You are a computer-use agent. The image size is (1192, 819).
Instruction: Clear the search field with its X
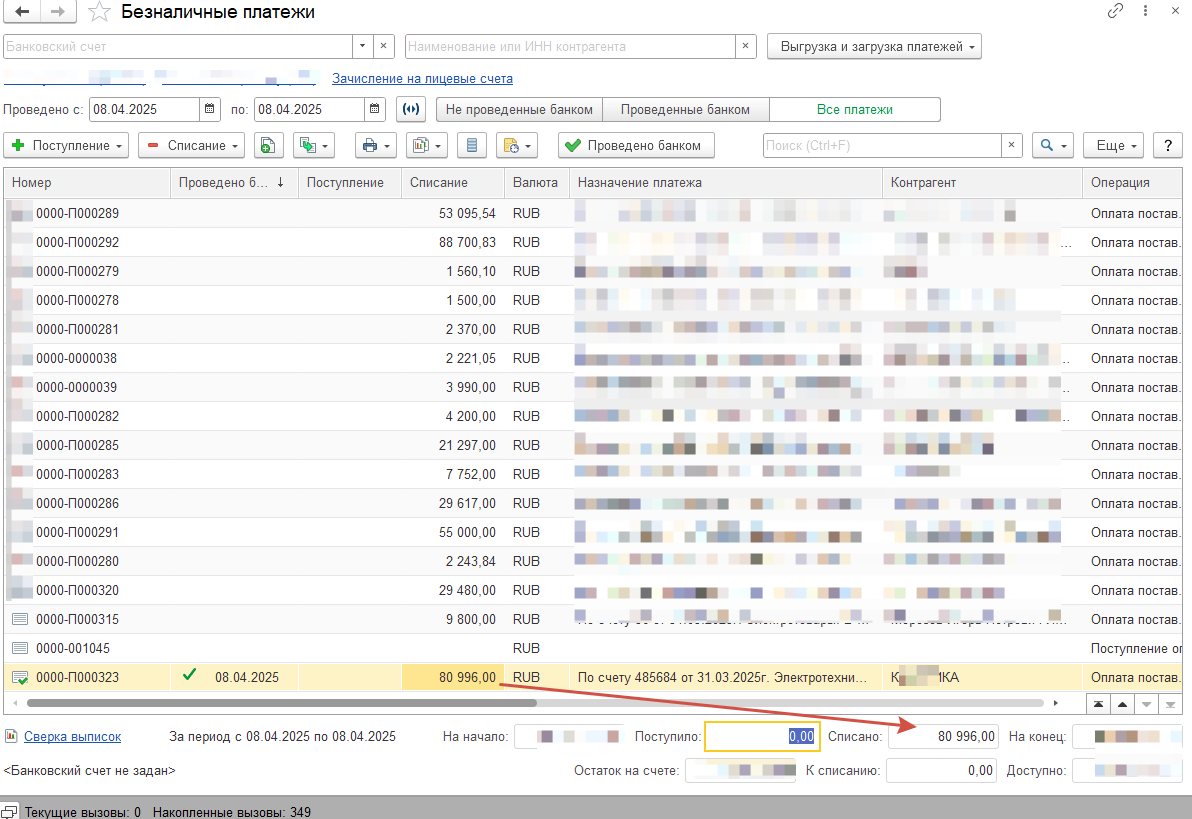point(1011,145)
